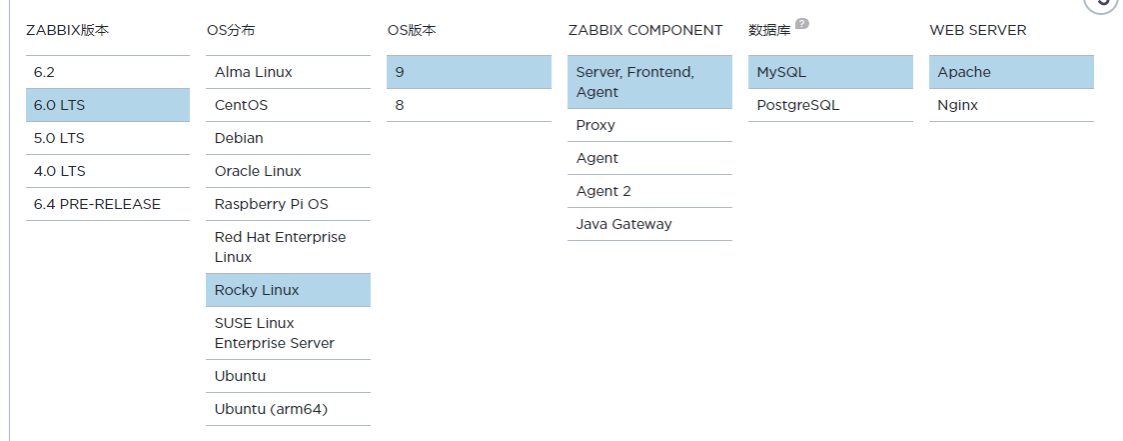Choose the 6.0 LTS version
The width and height of the screenshot is (1123, 441).
(107, 105)
